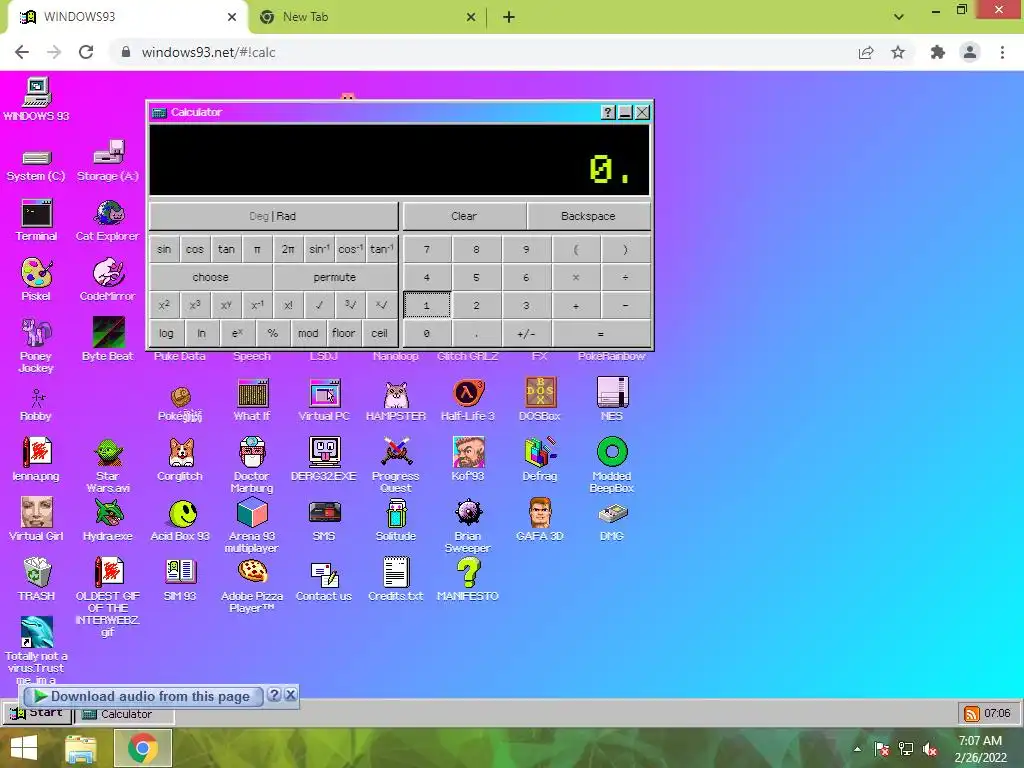Close the download audio banner

(x=291, y=695)
